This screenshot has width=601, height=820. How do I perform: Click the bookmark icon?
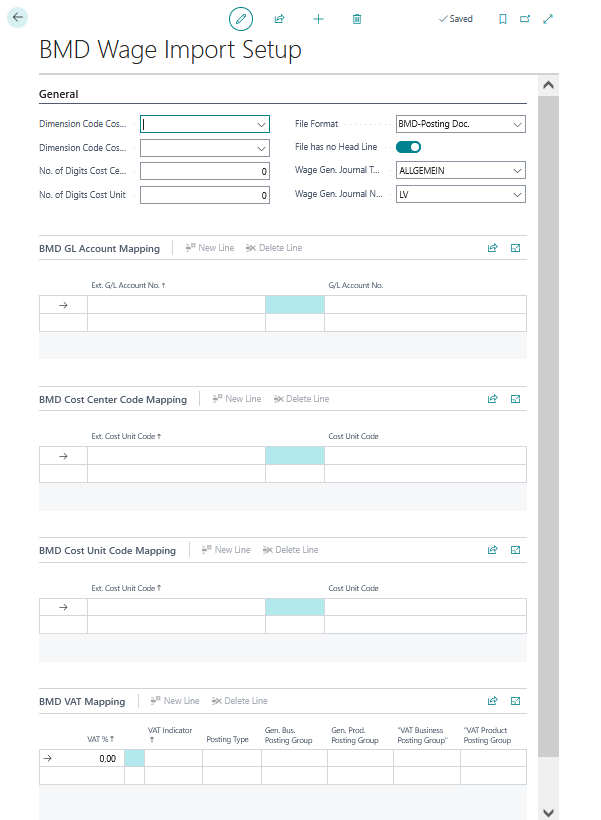tap(503, 19)
